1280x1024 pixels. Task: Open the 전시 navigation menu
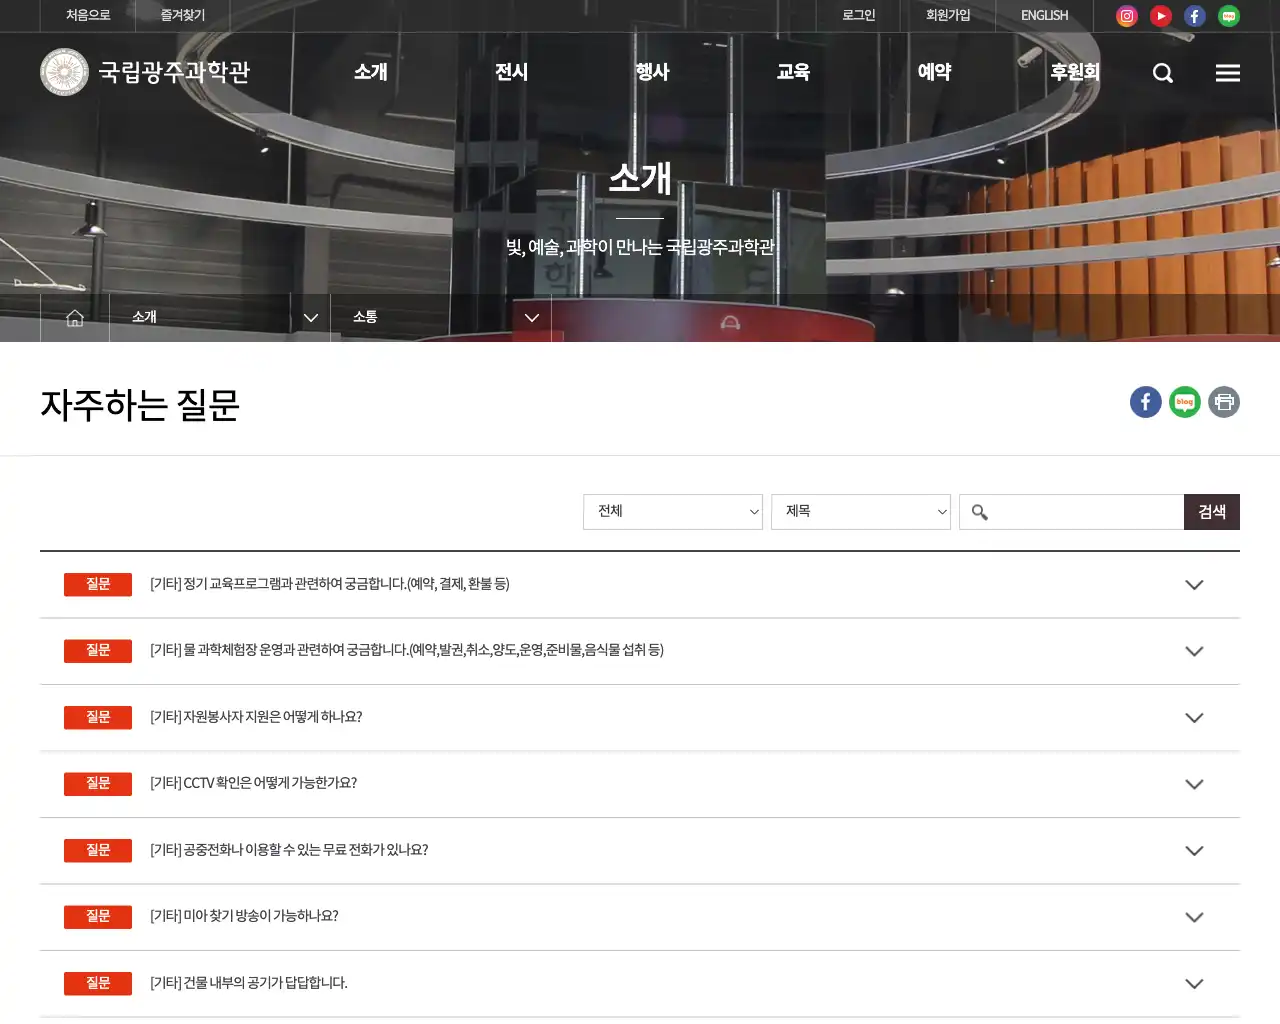click(x=511, y=72)
